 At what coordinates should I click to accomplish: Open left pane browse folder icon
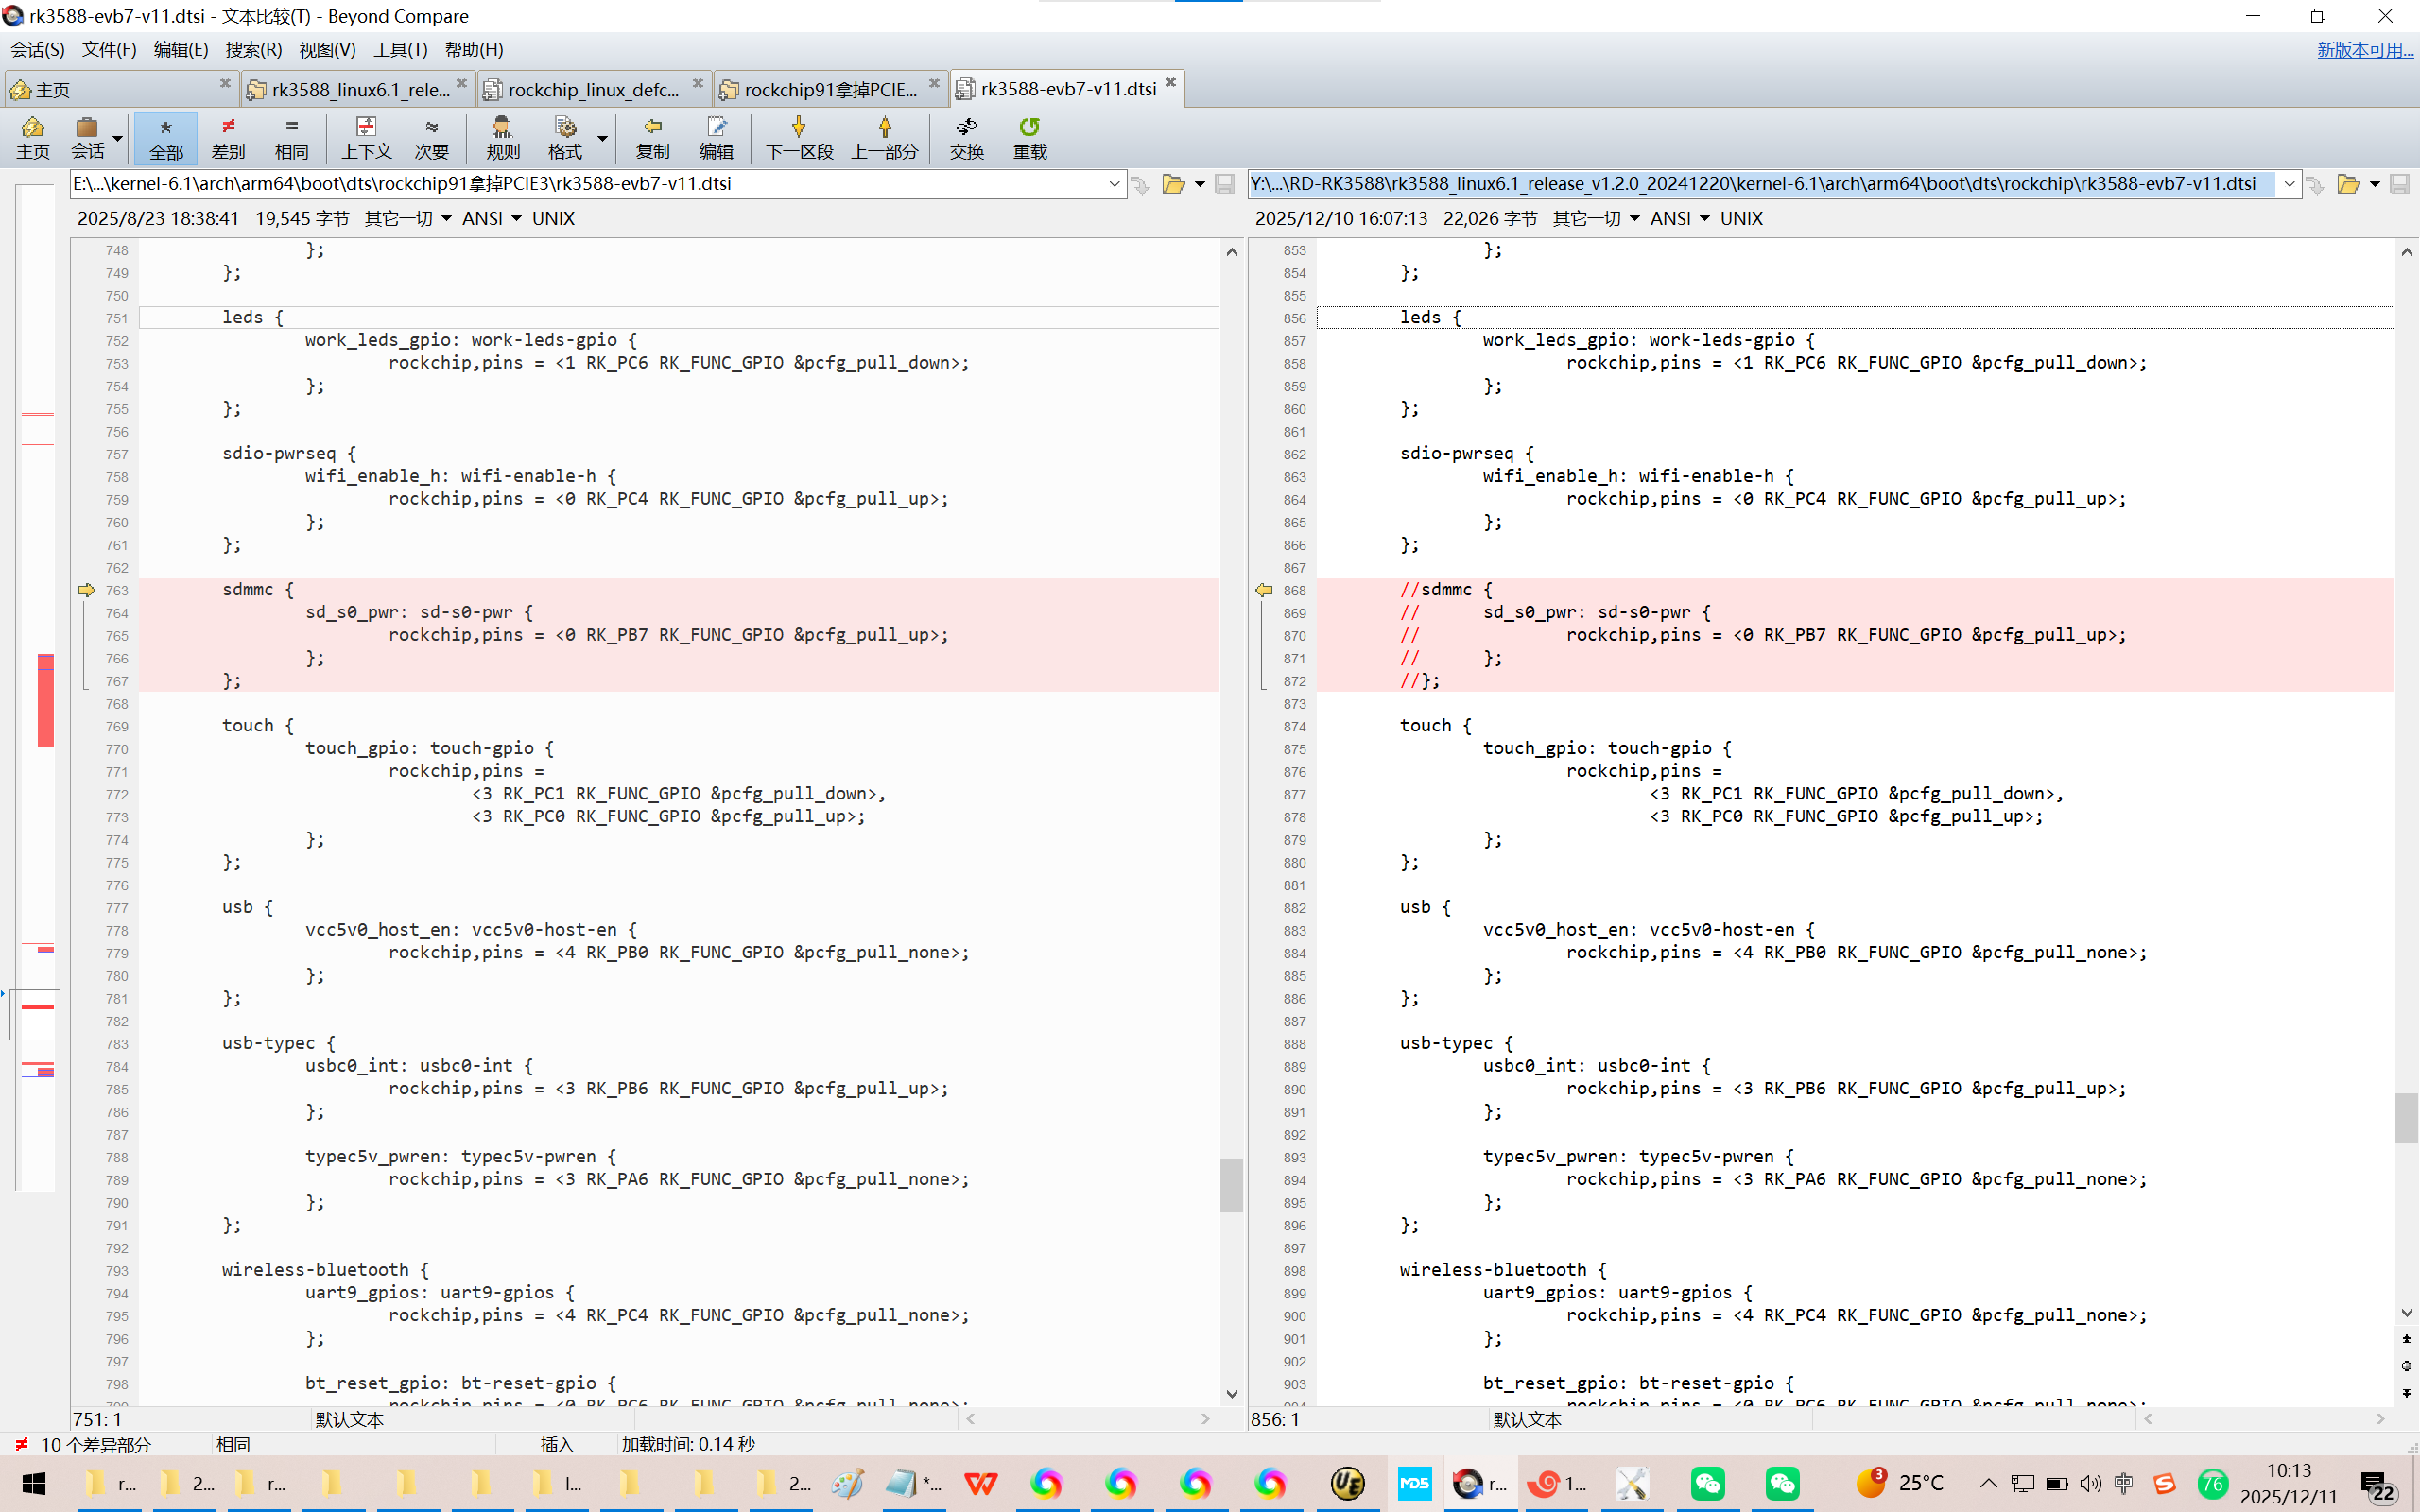(x=1173, y=184)
